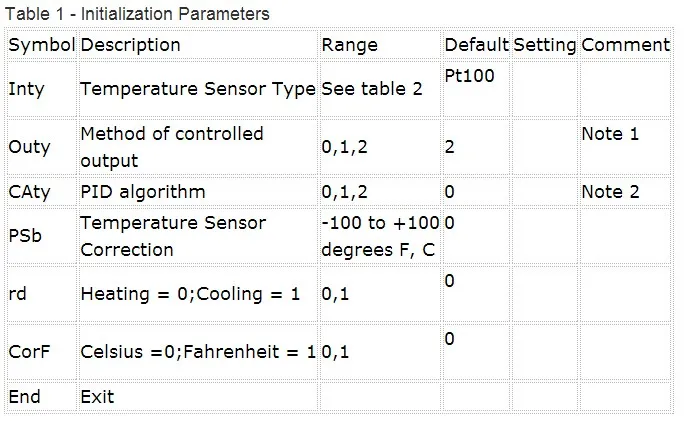This screenshot has width=688, height=421.
Task: Click the "See table 2" range text
Action: [372, 89]
